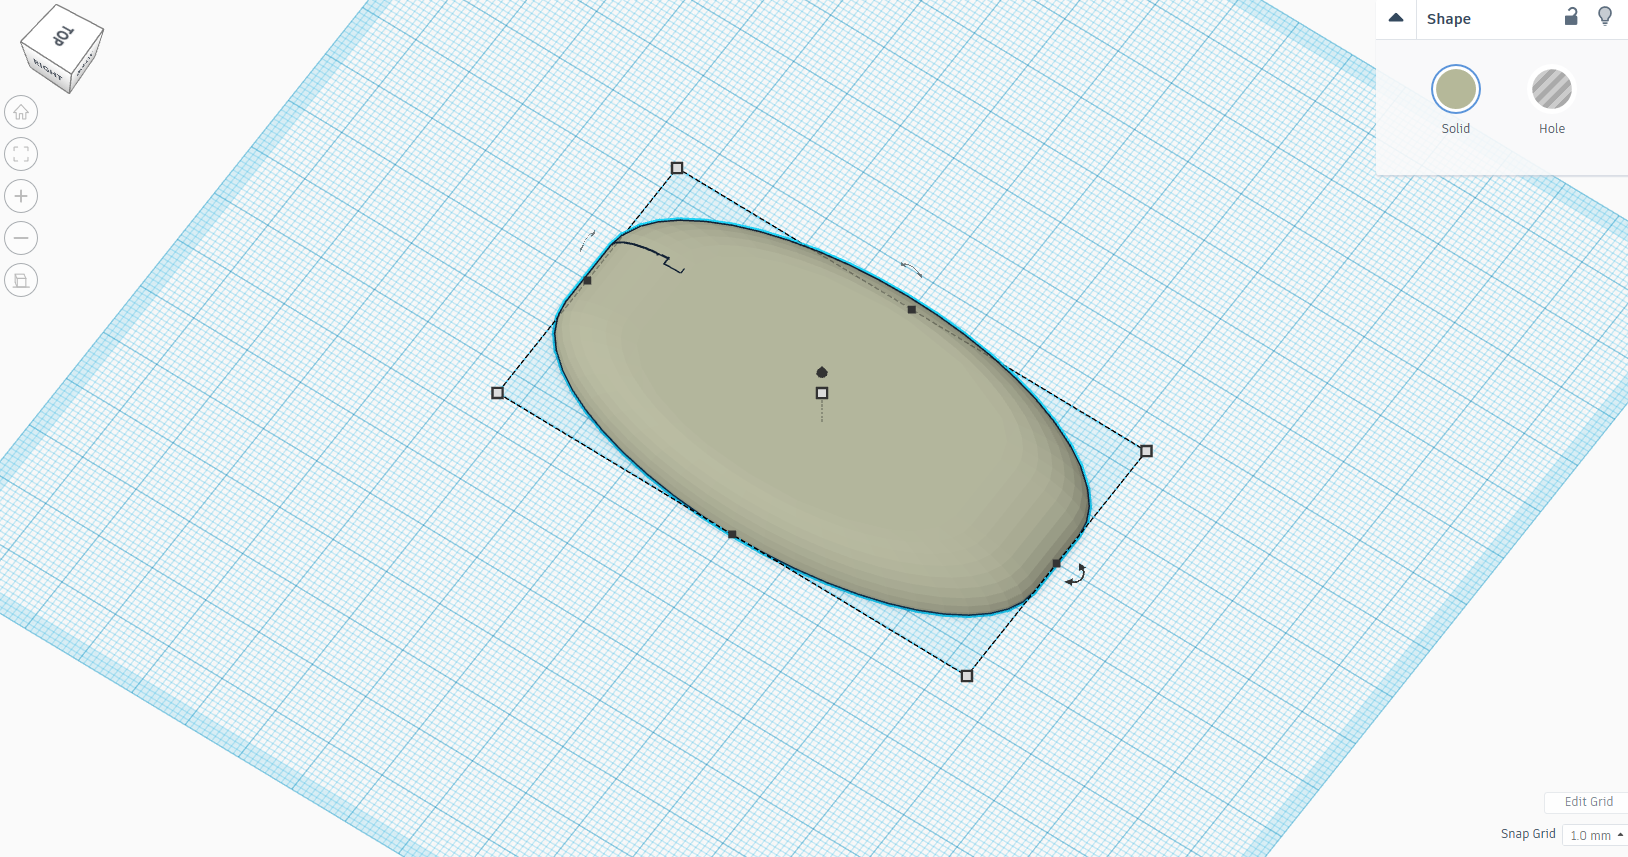Click the rightmost white corner resize handle
The width and height of the screenshot is (1628, 857).
coord(1146,451)
